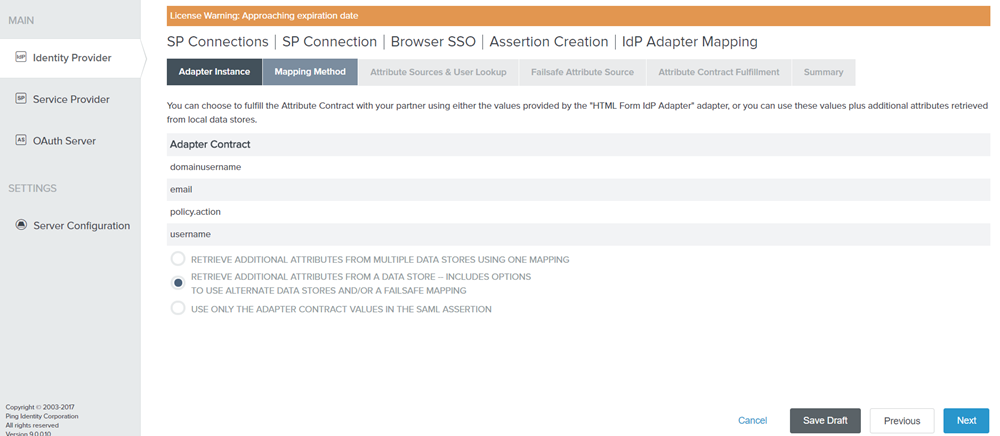Open the Mapping Method tab

pyautogui.click(x=310, y=72)
